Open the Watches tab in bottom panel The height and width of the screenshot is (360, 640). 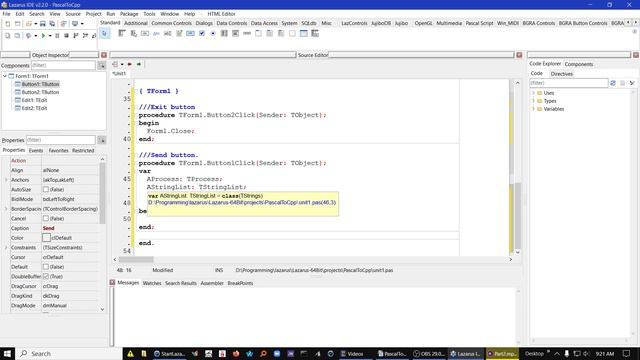[x=152, y=283]
